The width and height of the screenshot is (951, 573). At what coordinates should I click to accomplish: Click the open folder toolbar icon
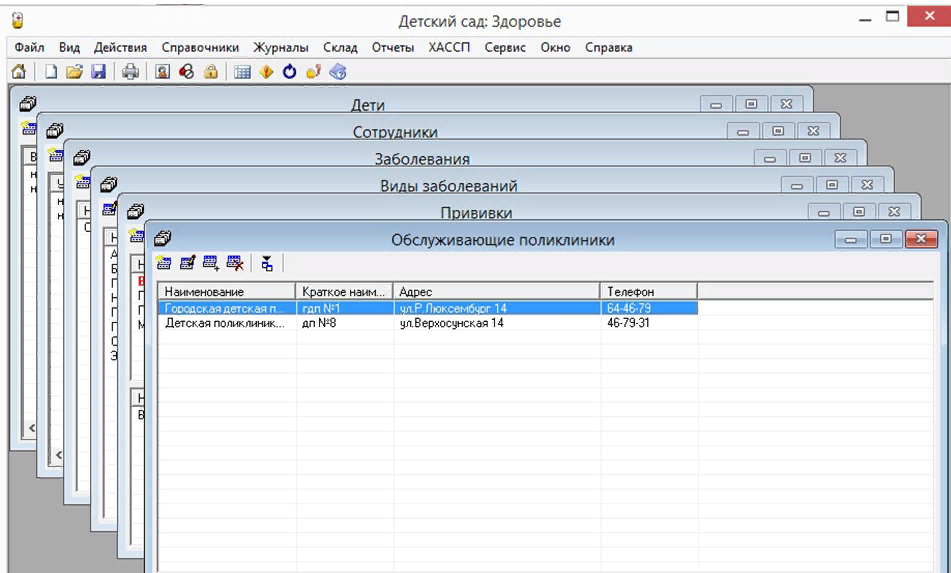click(x=74, y=72)
